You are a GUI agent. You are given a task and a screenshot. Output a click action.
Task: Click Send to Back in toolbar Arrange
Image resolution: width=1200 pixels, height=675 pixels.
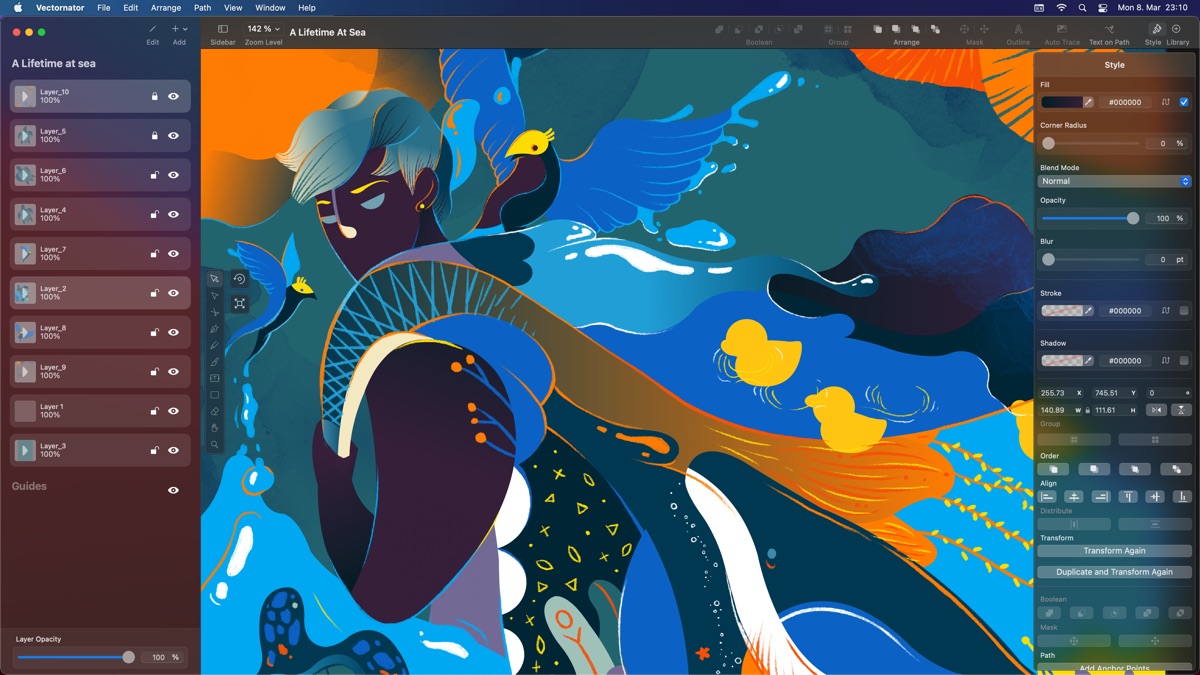pos(935,30)
